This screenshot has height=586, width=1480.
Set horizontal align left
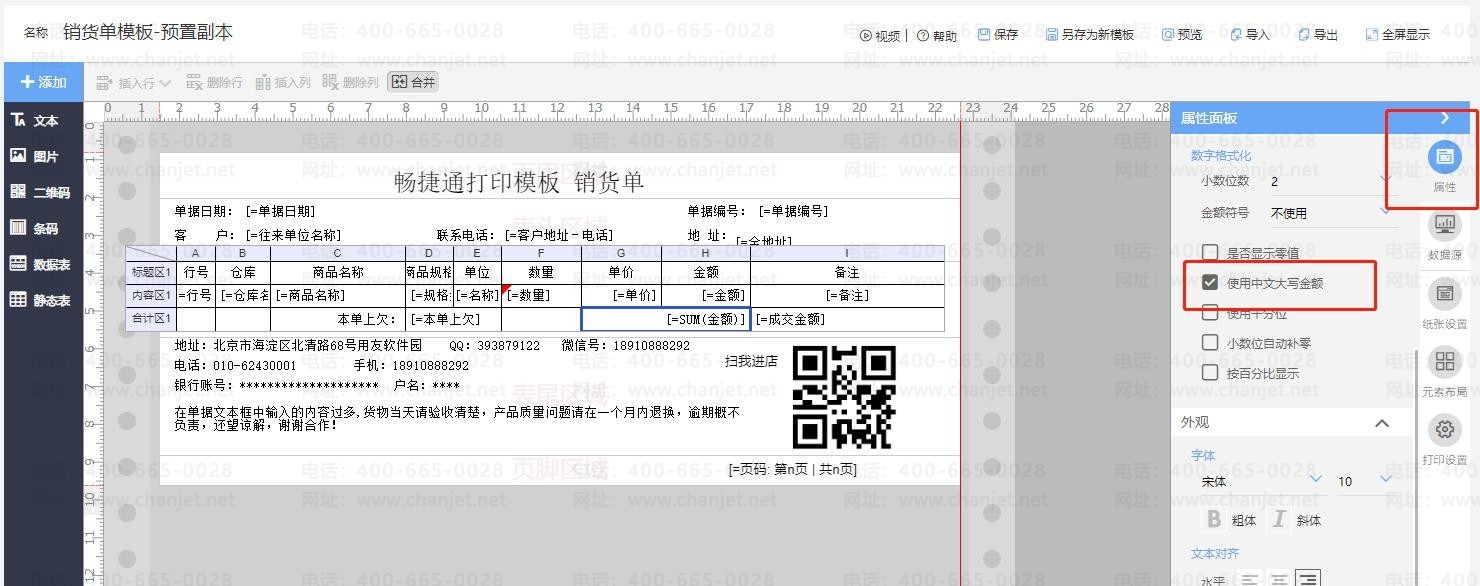coord(1249,579)
